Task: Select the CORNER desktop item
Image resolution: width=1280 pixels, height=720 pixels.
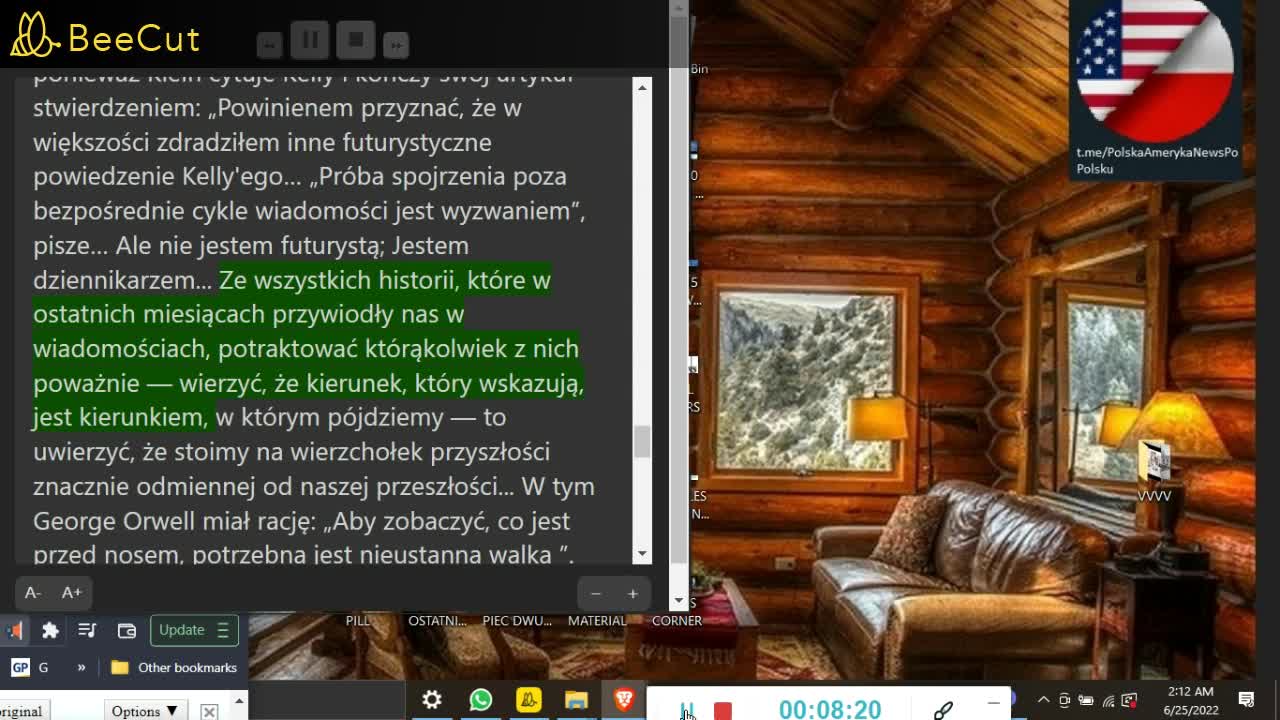Action: (677, 621)
